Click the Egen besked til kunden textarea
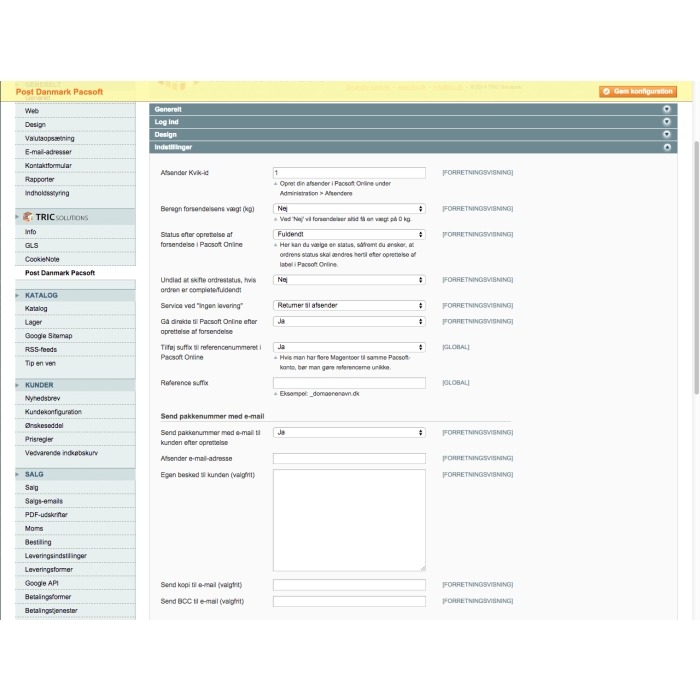 coord(349,520)
